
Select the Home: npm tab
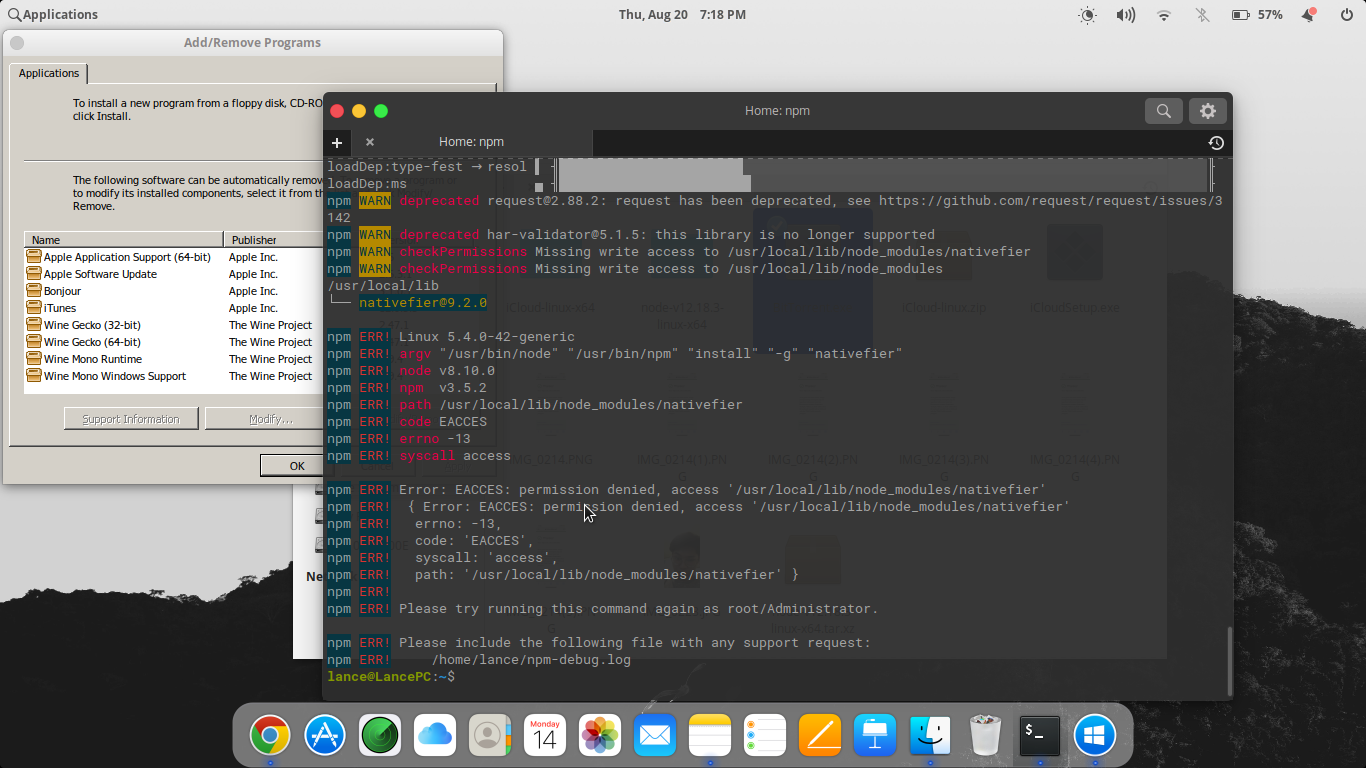(x=471, y=142)
